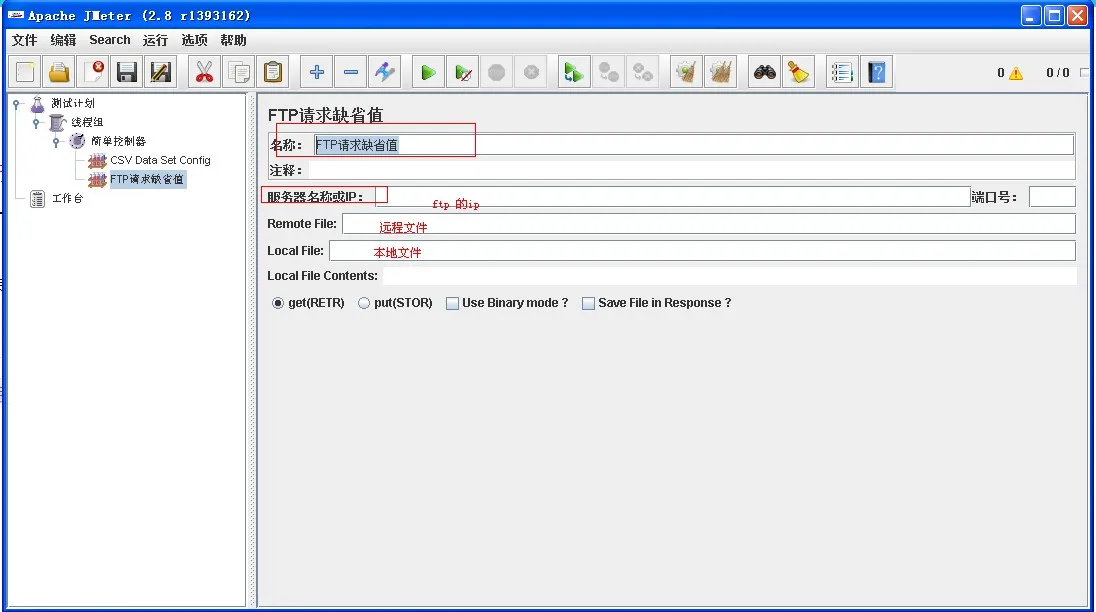The height and width of the screenshot is (612, 1096).
Task: Click Remote start all icon
Action: pos(574,72)
